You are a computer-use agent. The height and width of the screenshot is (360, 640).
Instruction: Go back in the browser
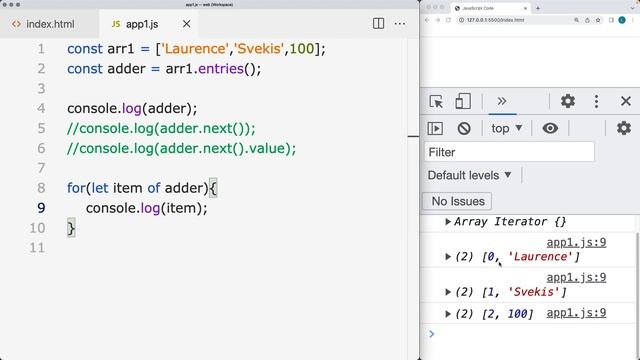pos(427,20)
